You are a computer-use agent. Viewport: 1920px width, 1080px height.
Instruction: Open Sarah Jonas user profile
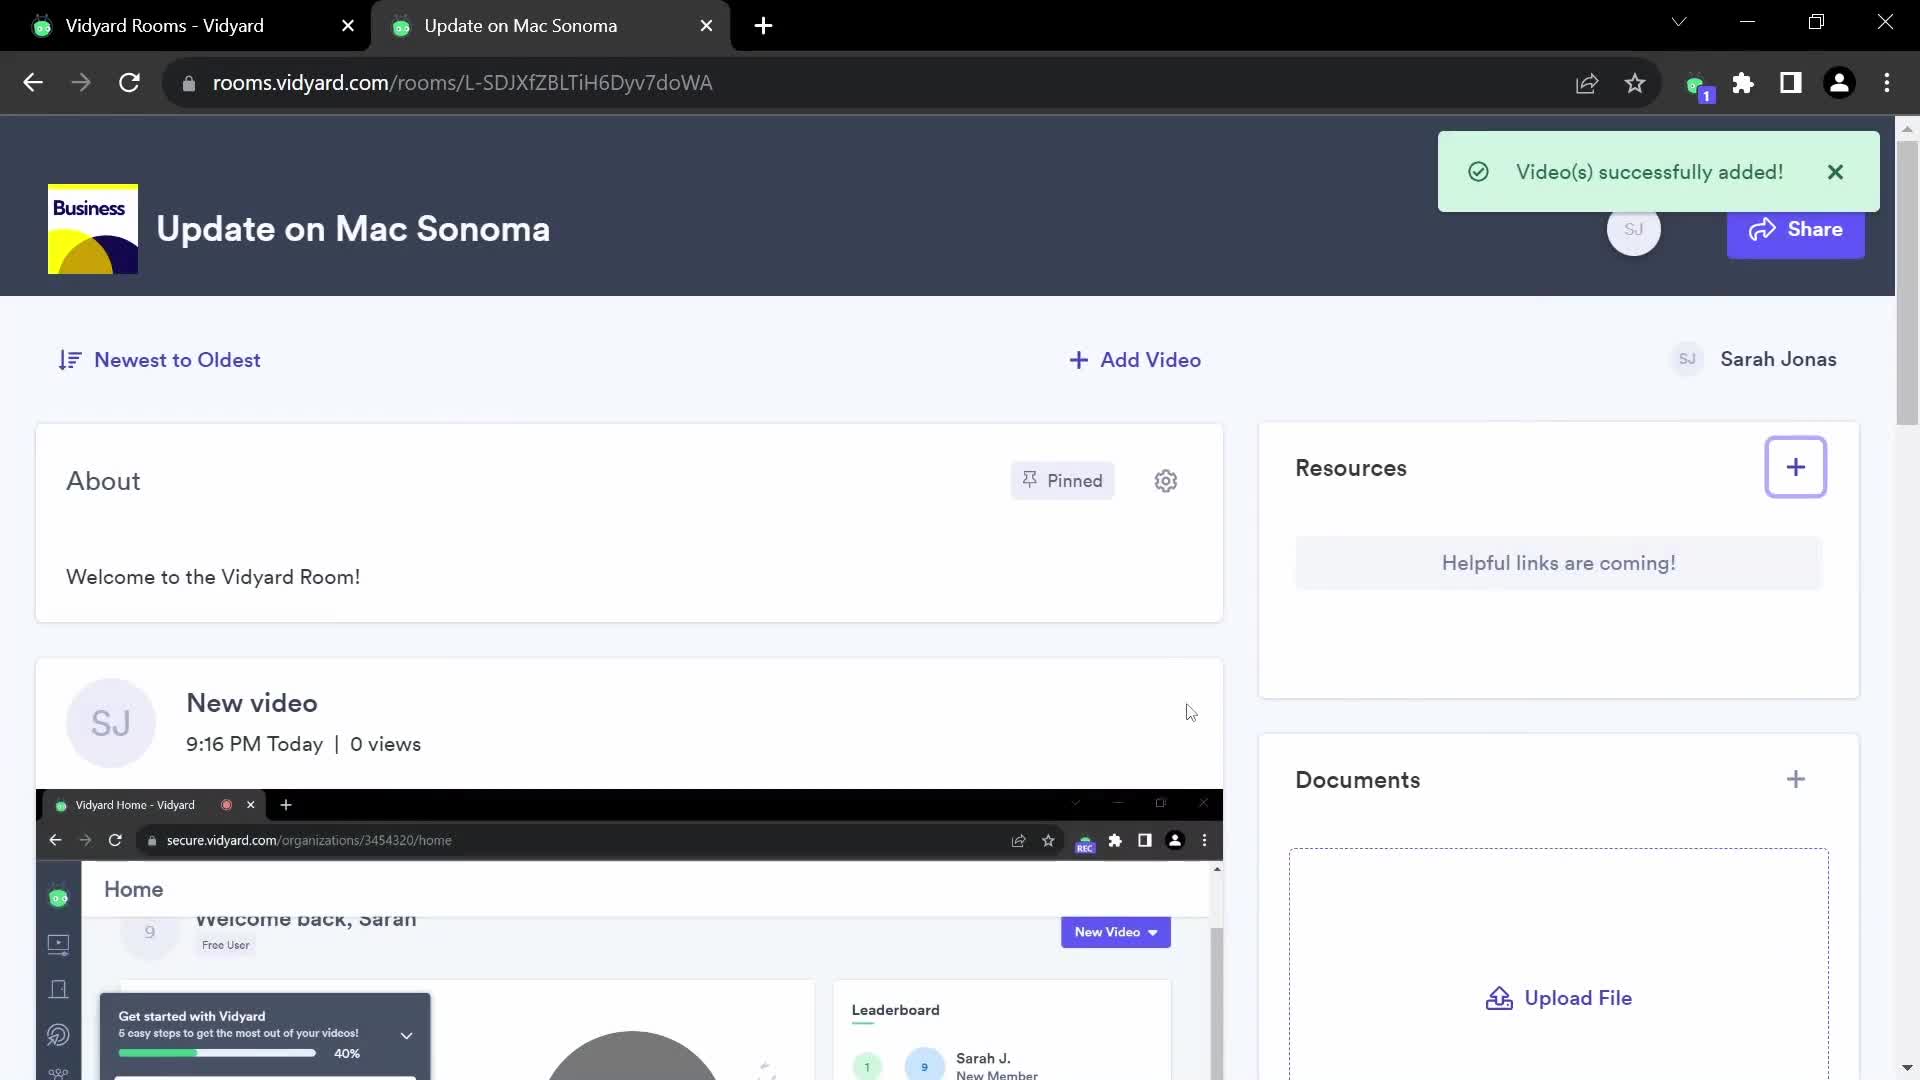point(1754,359)
